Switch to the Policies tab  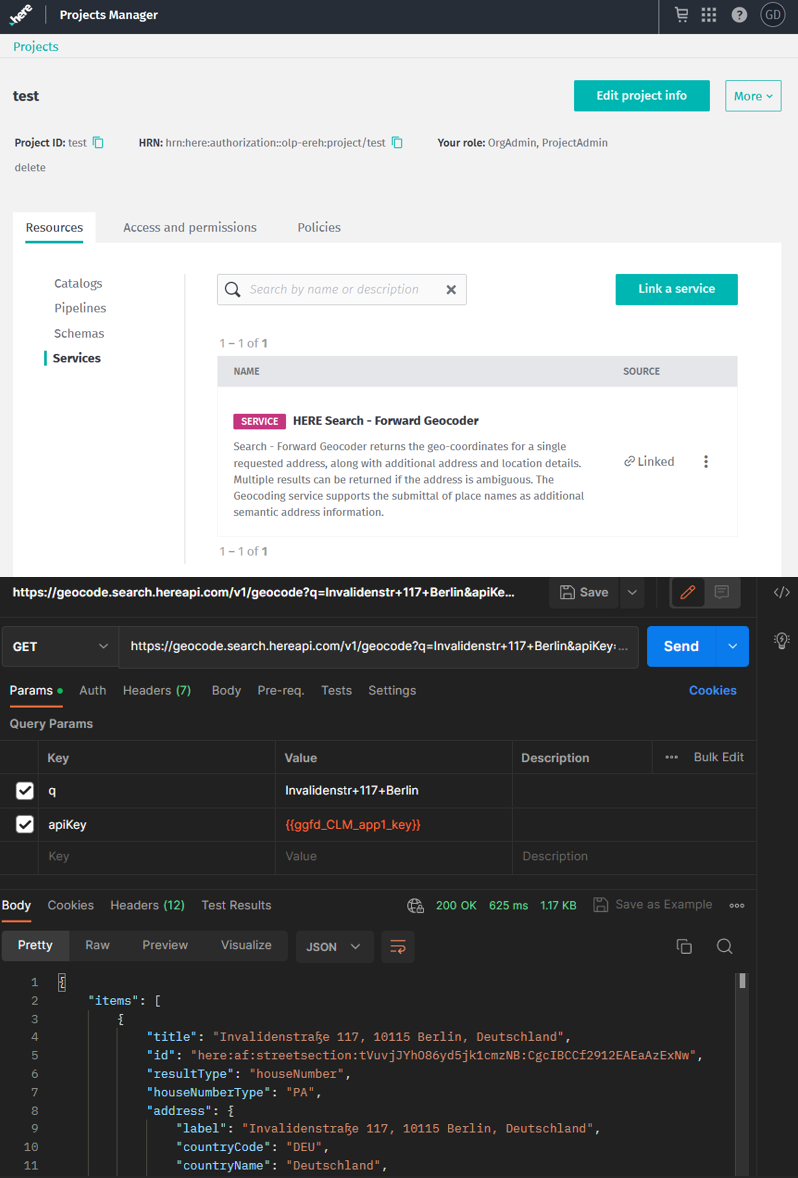tap(319, 227)
